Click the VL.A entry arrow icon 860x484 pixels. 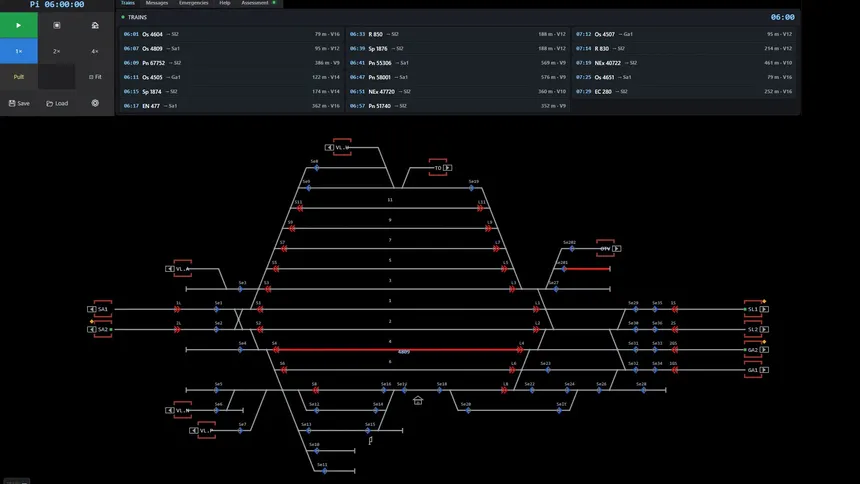(x=169, y=269)
